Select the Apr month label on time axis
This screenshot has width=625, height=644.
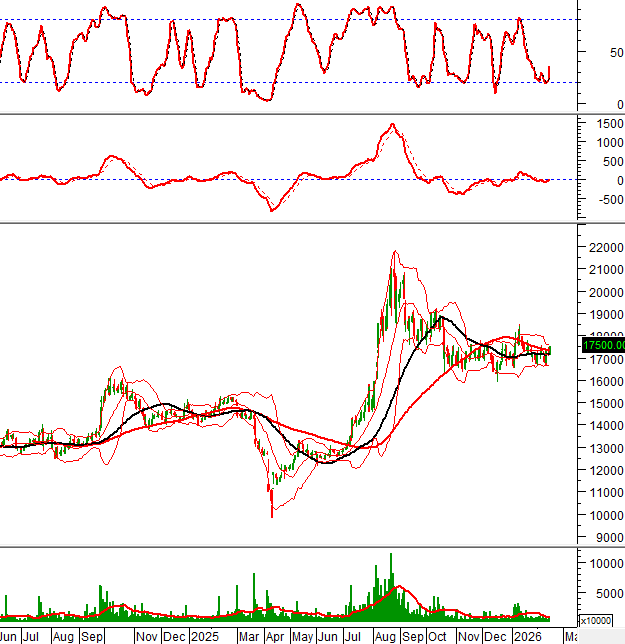click(275, 636)
